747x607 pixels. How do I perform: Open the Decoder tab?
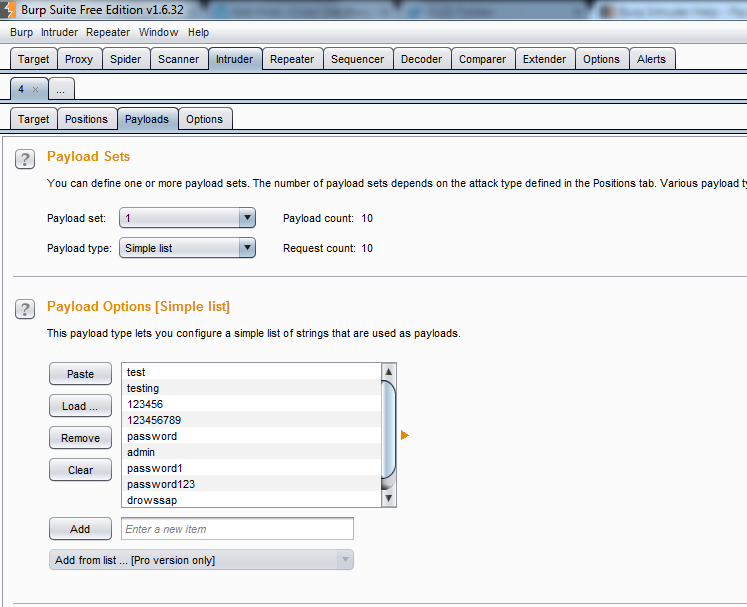coord(421,59)
